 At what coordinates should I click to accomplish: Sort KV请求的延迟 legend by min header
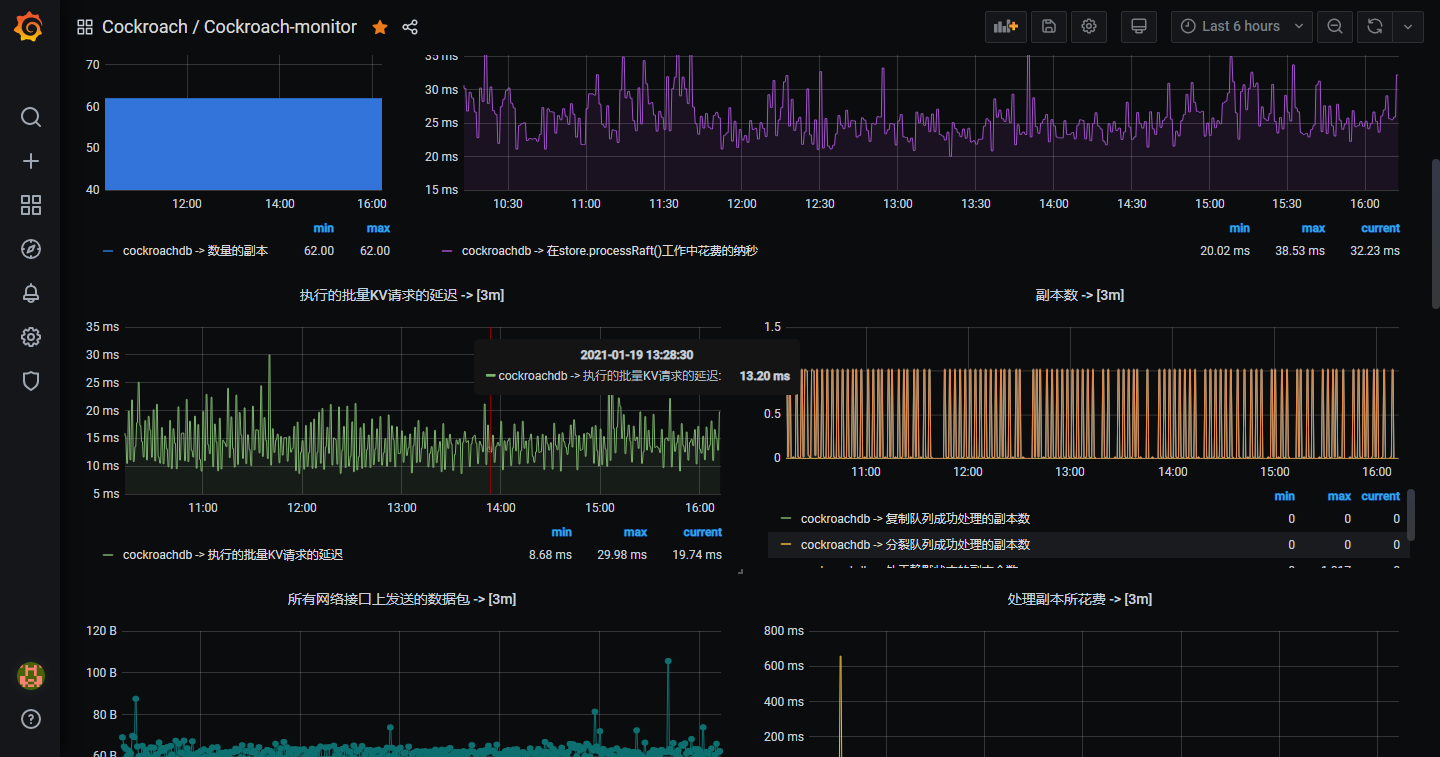pos(562,532)
